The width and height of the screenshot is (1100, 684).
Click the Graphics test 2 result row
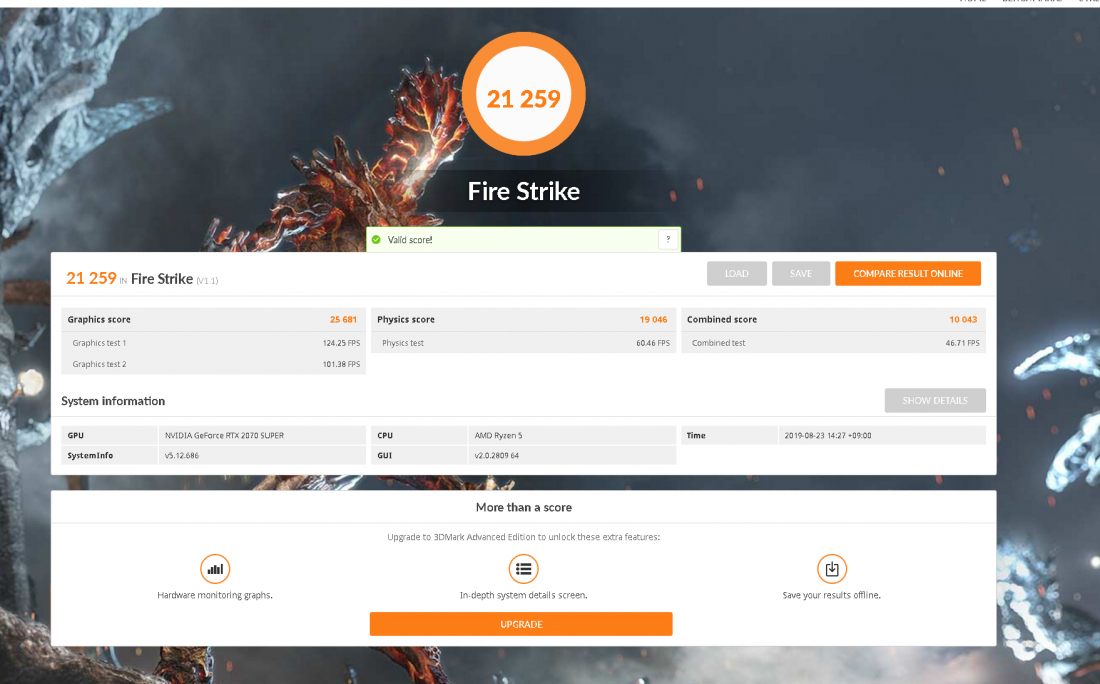click(213, 364)
